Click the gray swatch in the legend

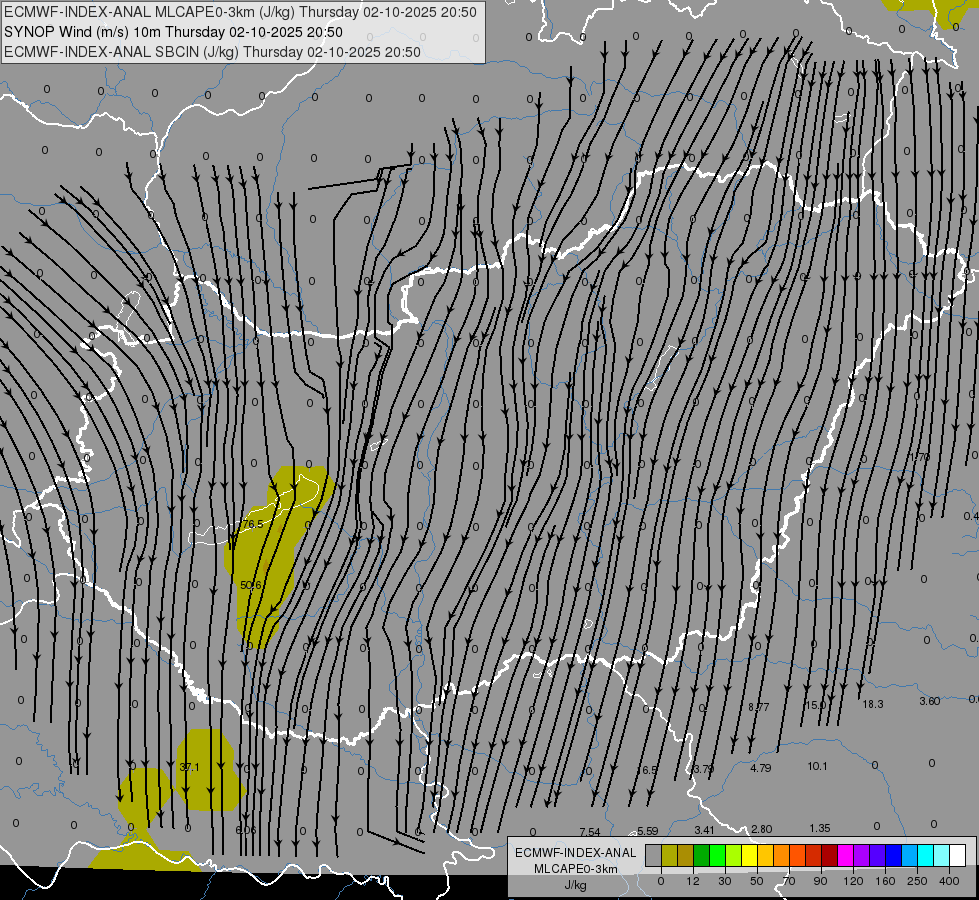point(653,855)
